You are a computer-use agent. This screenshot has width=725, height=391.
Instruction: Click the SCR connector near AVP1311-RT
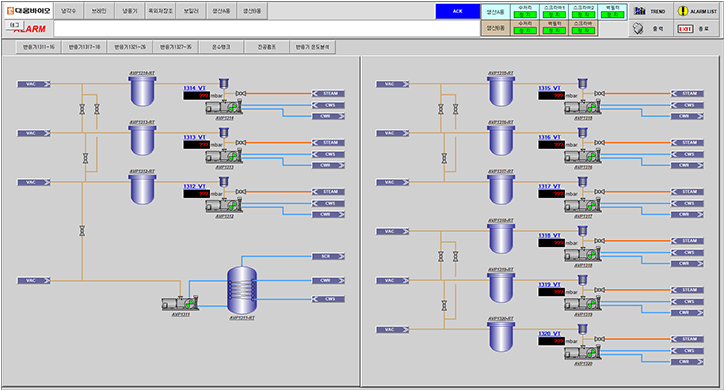[328, 256]
